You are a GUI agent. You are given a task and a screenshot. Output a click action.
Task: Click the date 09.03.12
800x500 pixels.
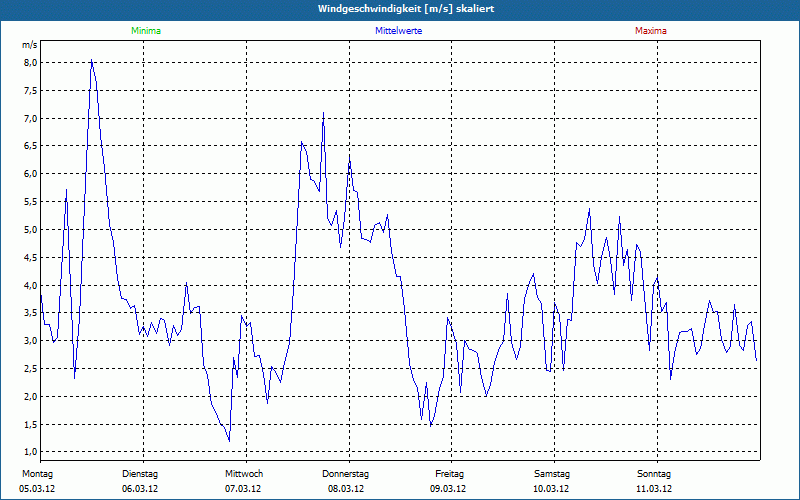pyautogui.click(x=448, y=489)
